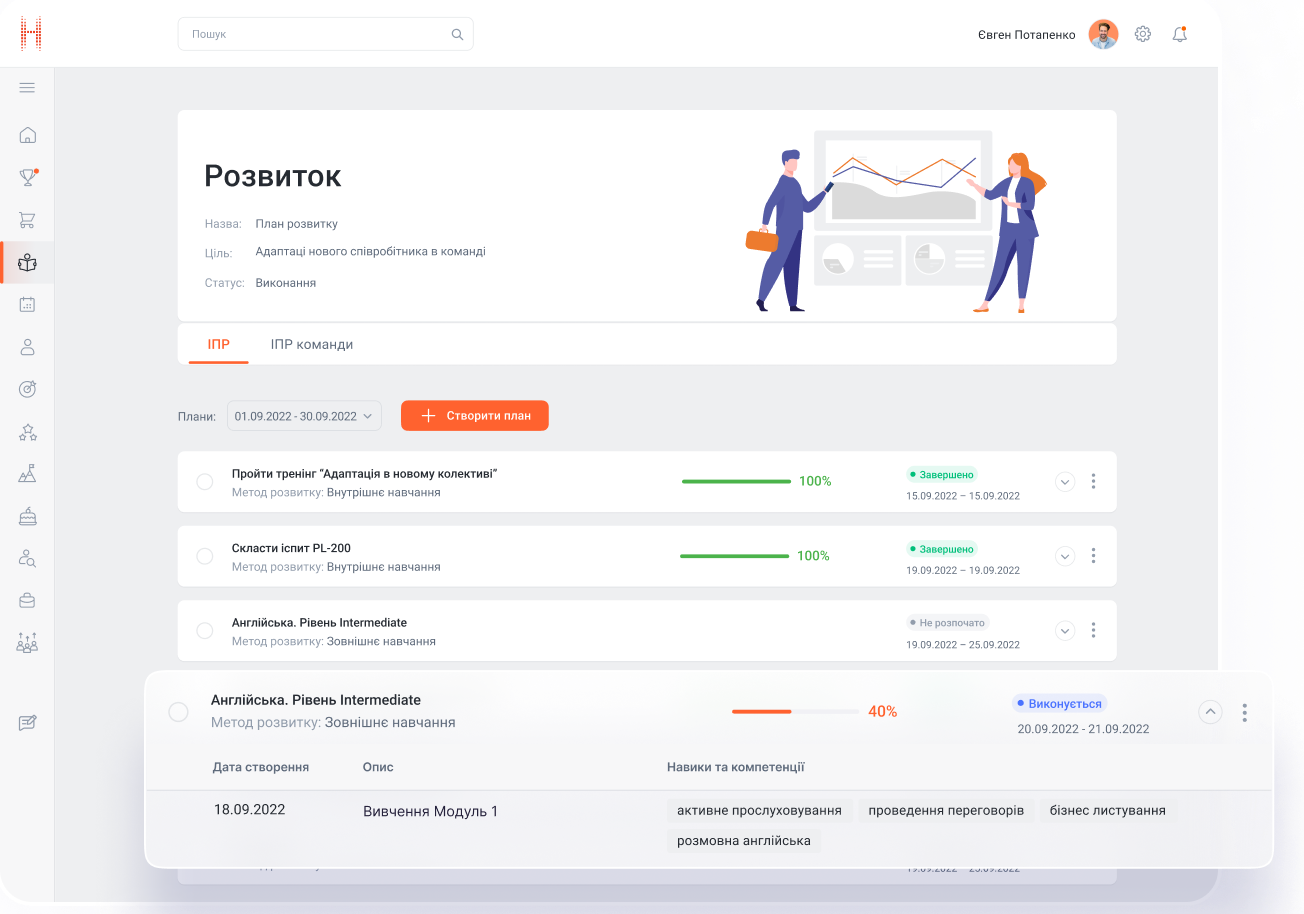The width and height of the screenshot is (1304, 914).
Task: Expand the "Скласти іспит PL-200" row
Action: coord(1065,556)
